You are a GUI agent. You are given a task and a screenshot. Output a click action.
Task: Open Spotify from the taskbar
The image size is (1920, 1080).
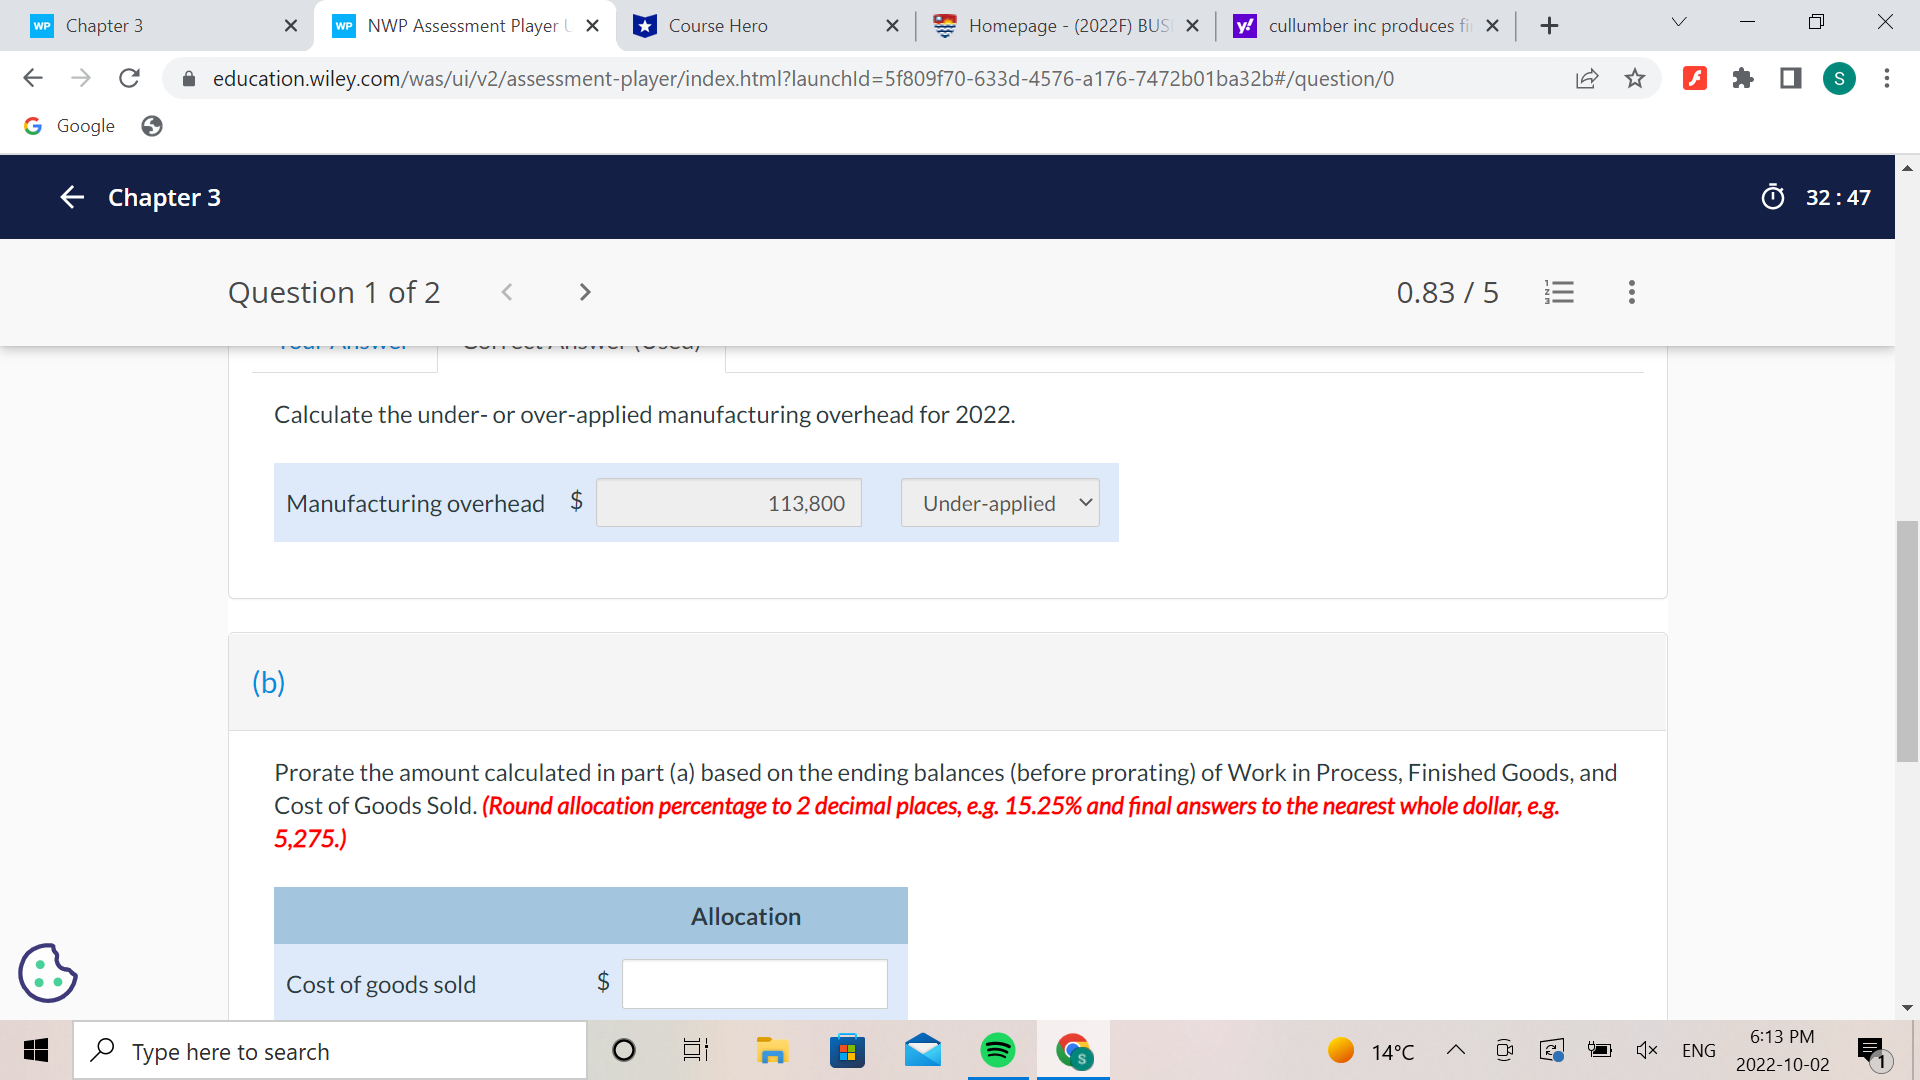[x=997, y=1050]
